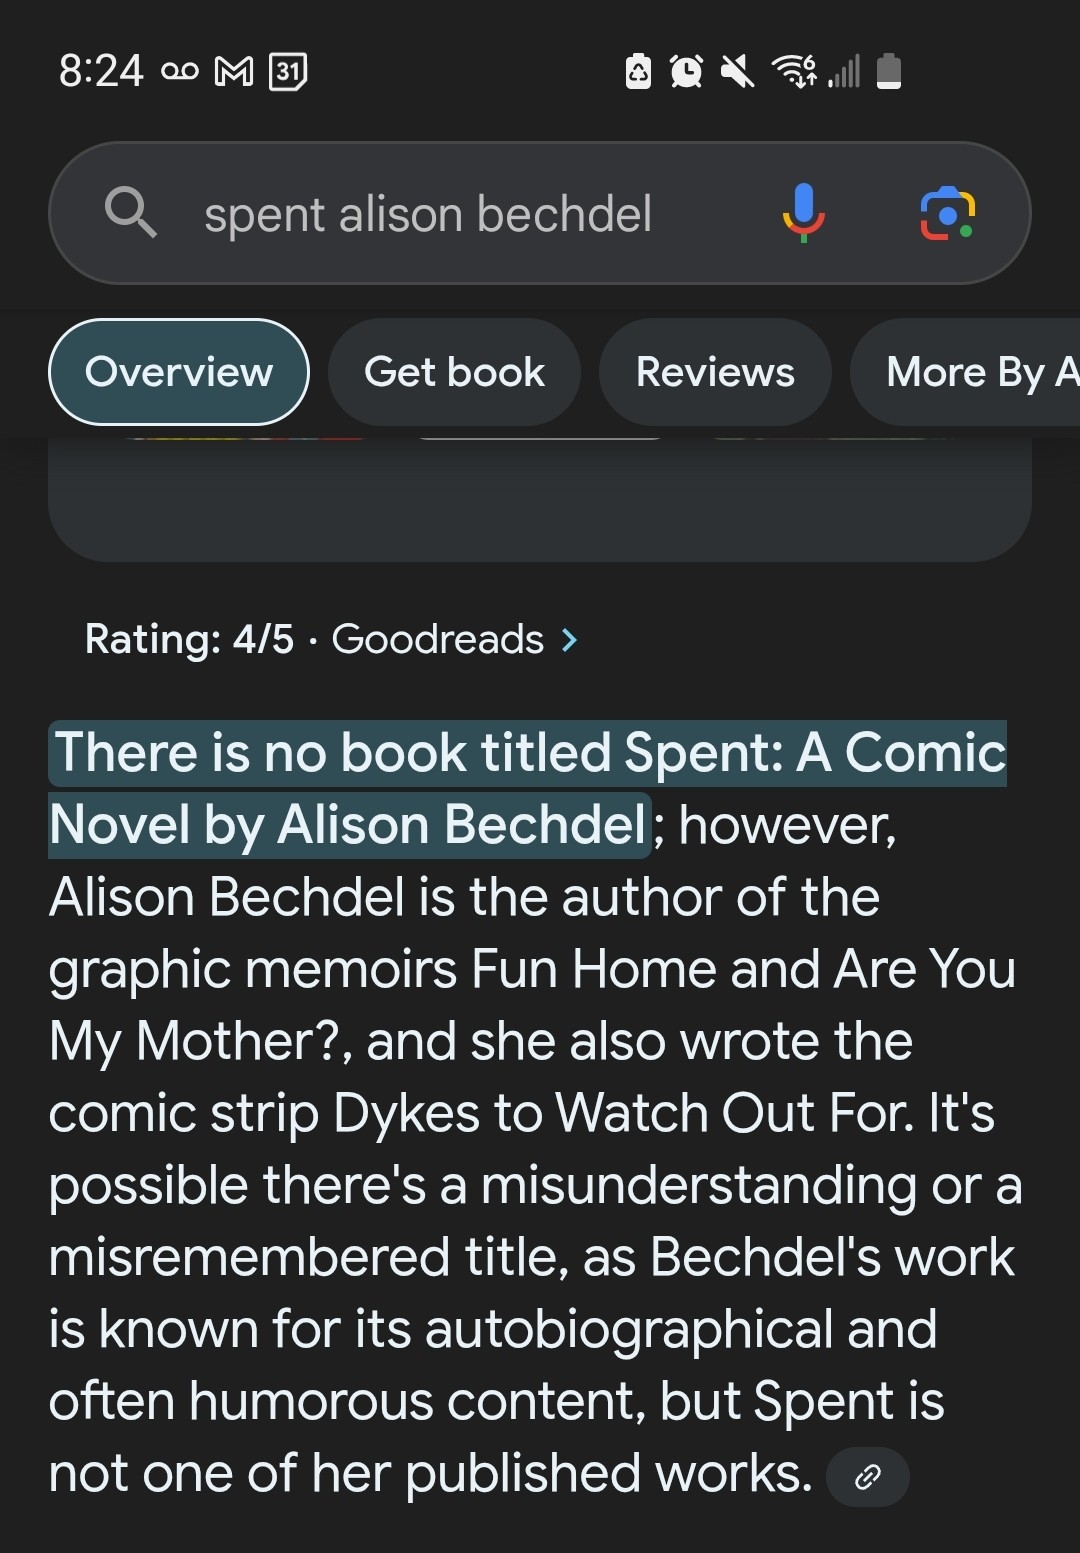The image size is (1080, 1553).
Task: Open the Goodreads rating link
Action: click(x=437, y=639)
